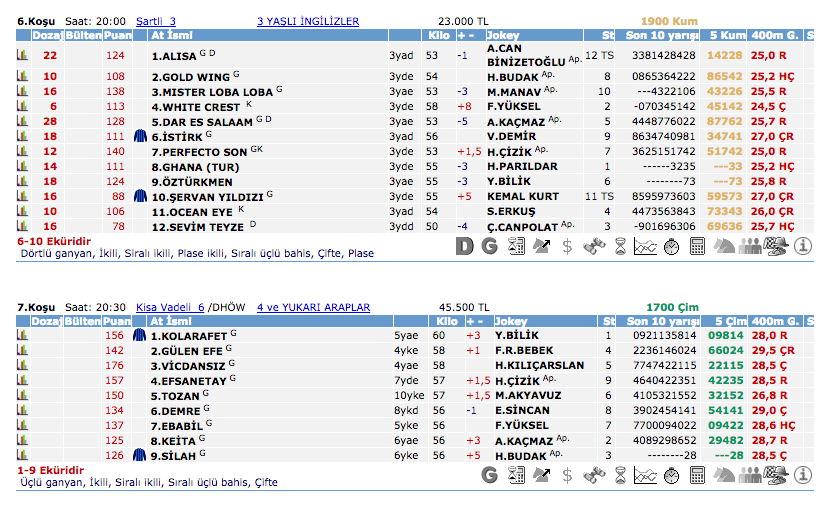Open the Şartlı 3 link

(x=155, y=20)
